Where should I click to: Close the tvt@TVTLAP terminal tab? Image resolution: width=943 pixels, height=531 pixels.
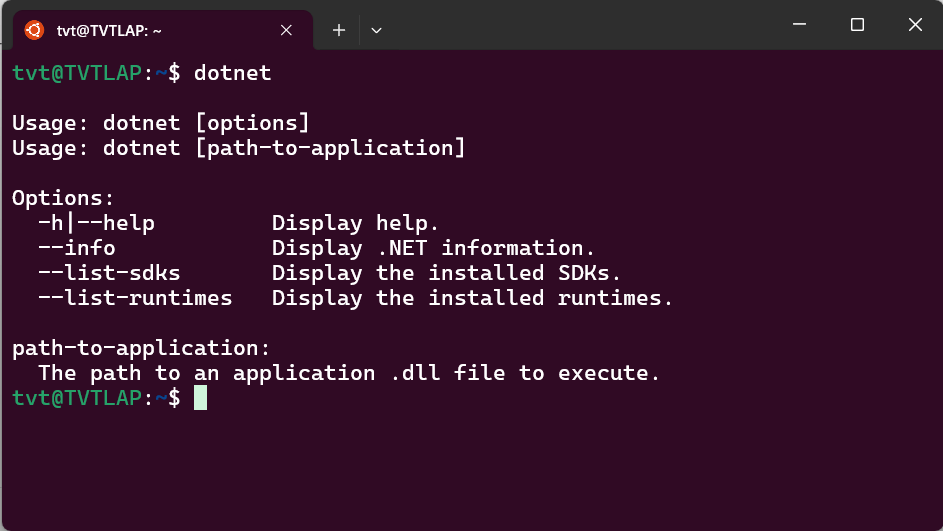[286, 30]
